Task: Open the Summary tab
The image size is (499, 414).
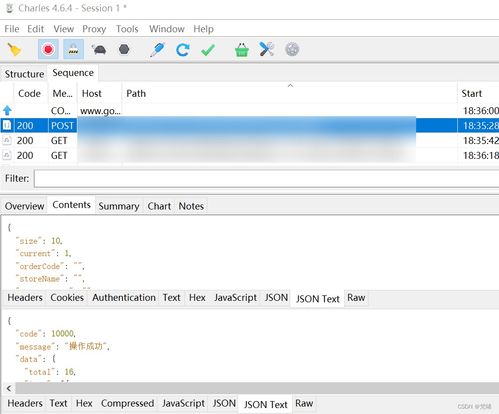Action: (119, 206)
